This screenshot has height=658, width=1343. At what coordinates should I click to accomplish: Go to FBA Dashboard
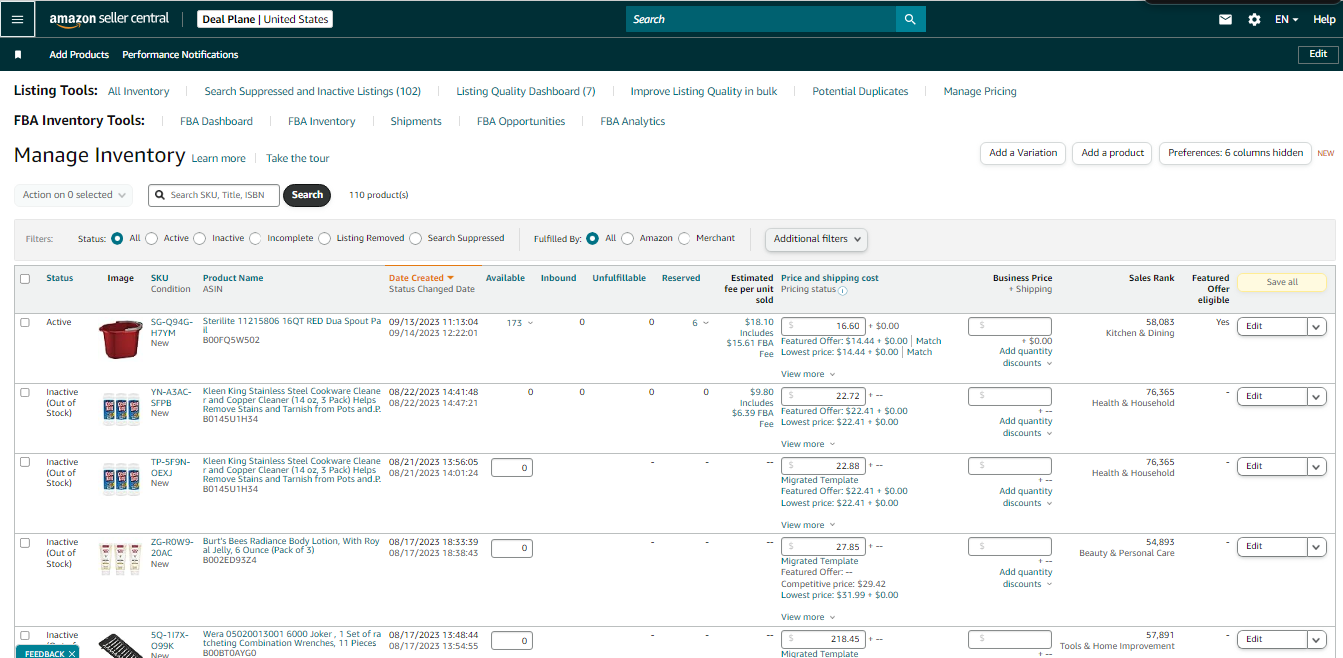(x=216, y=121)
